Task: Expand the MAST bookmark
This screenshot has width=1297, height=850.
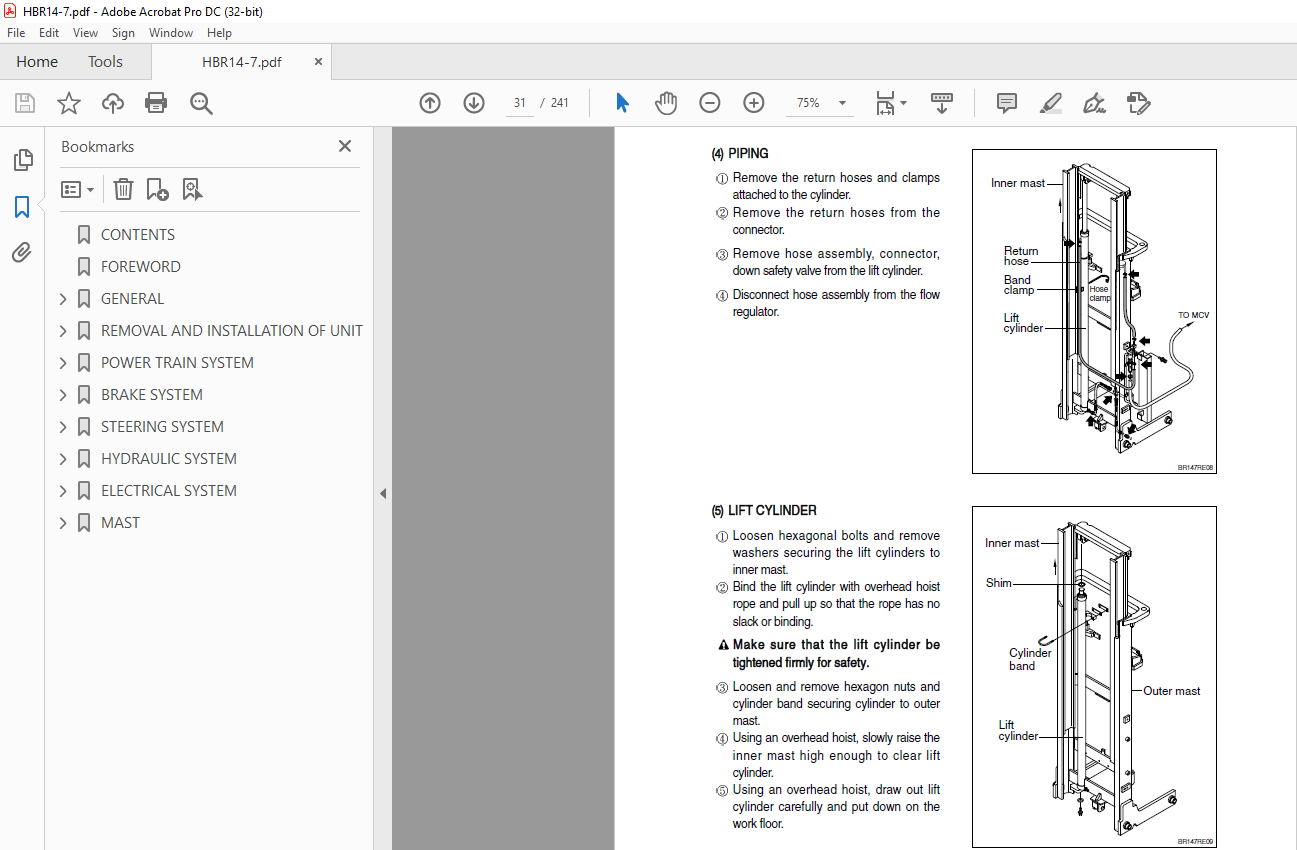Action: (63, 523)
